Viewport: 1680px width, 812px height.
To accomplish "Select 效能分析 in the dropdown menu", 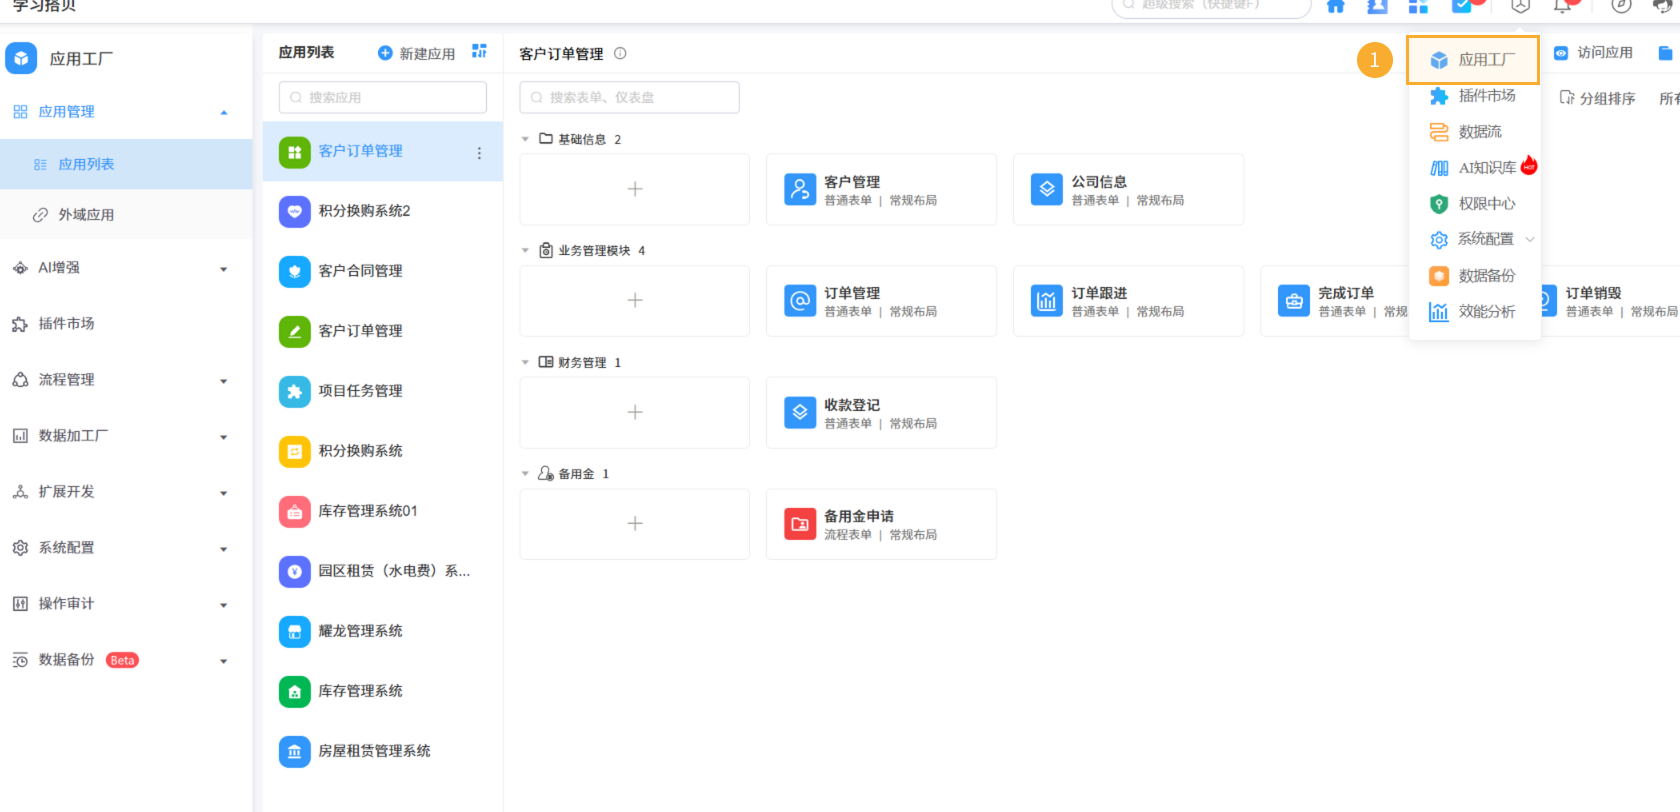I will pyautogui.click(x=1473, y=312).
